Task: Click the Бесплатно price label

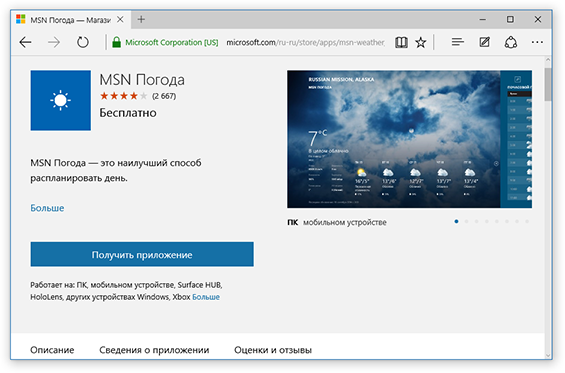Action: (x=128, y=113)
